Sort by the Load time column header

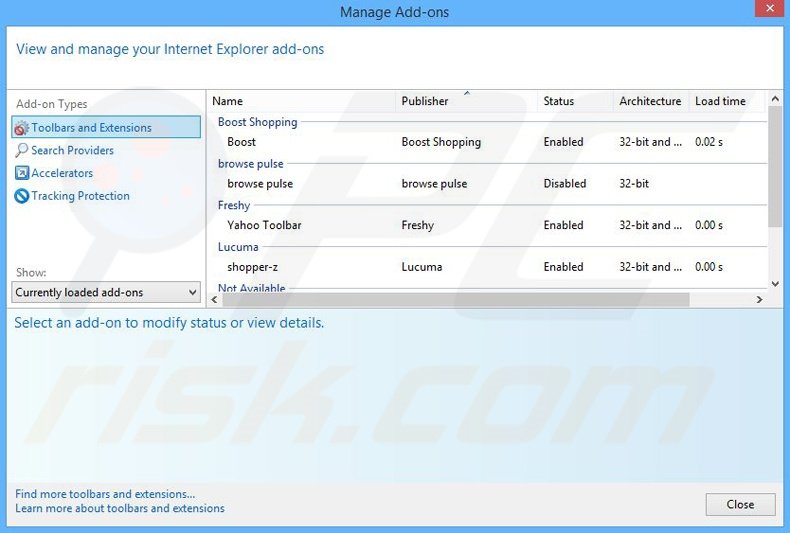pos(720,101)
